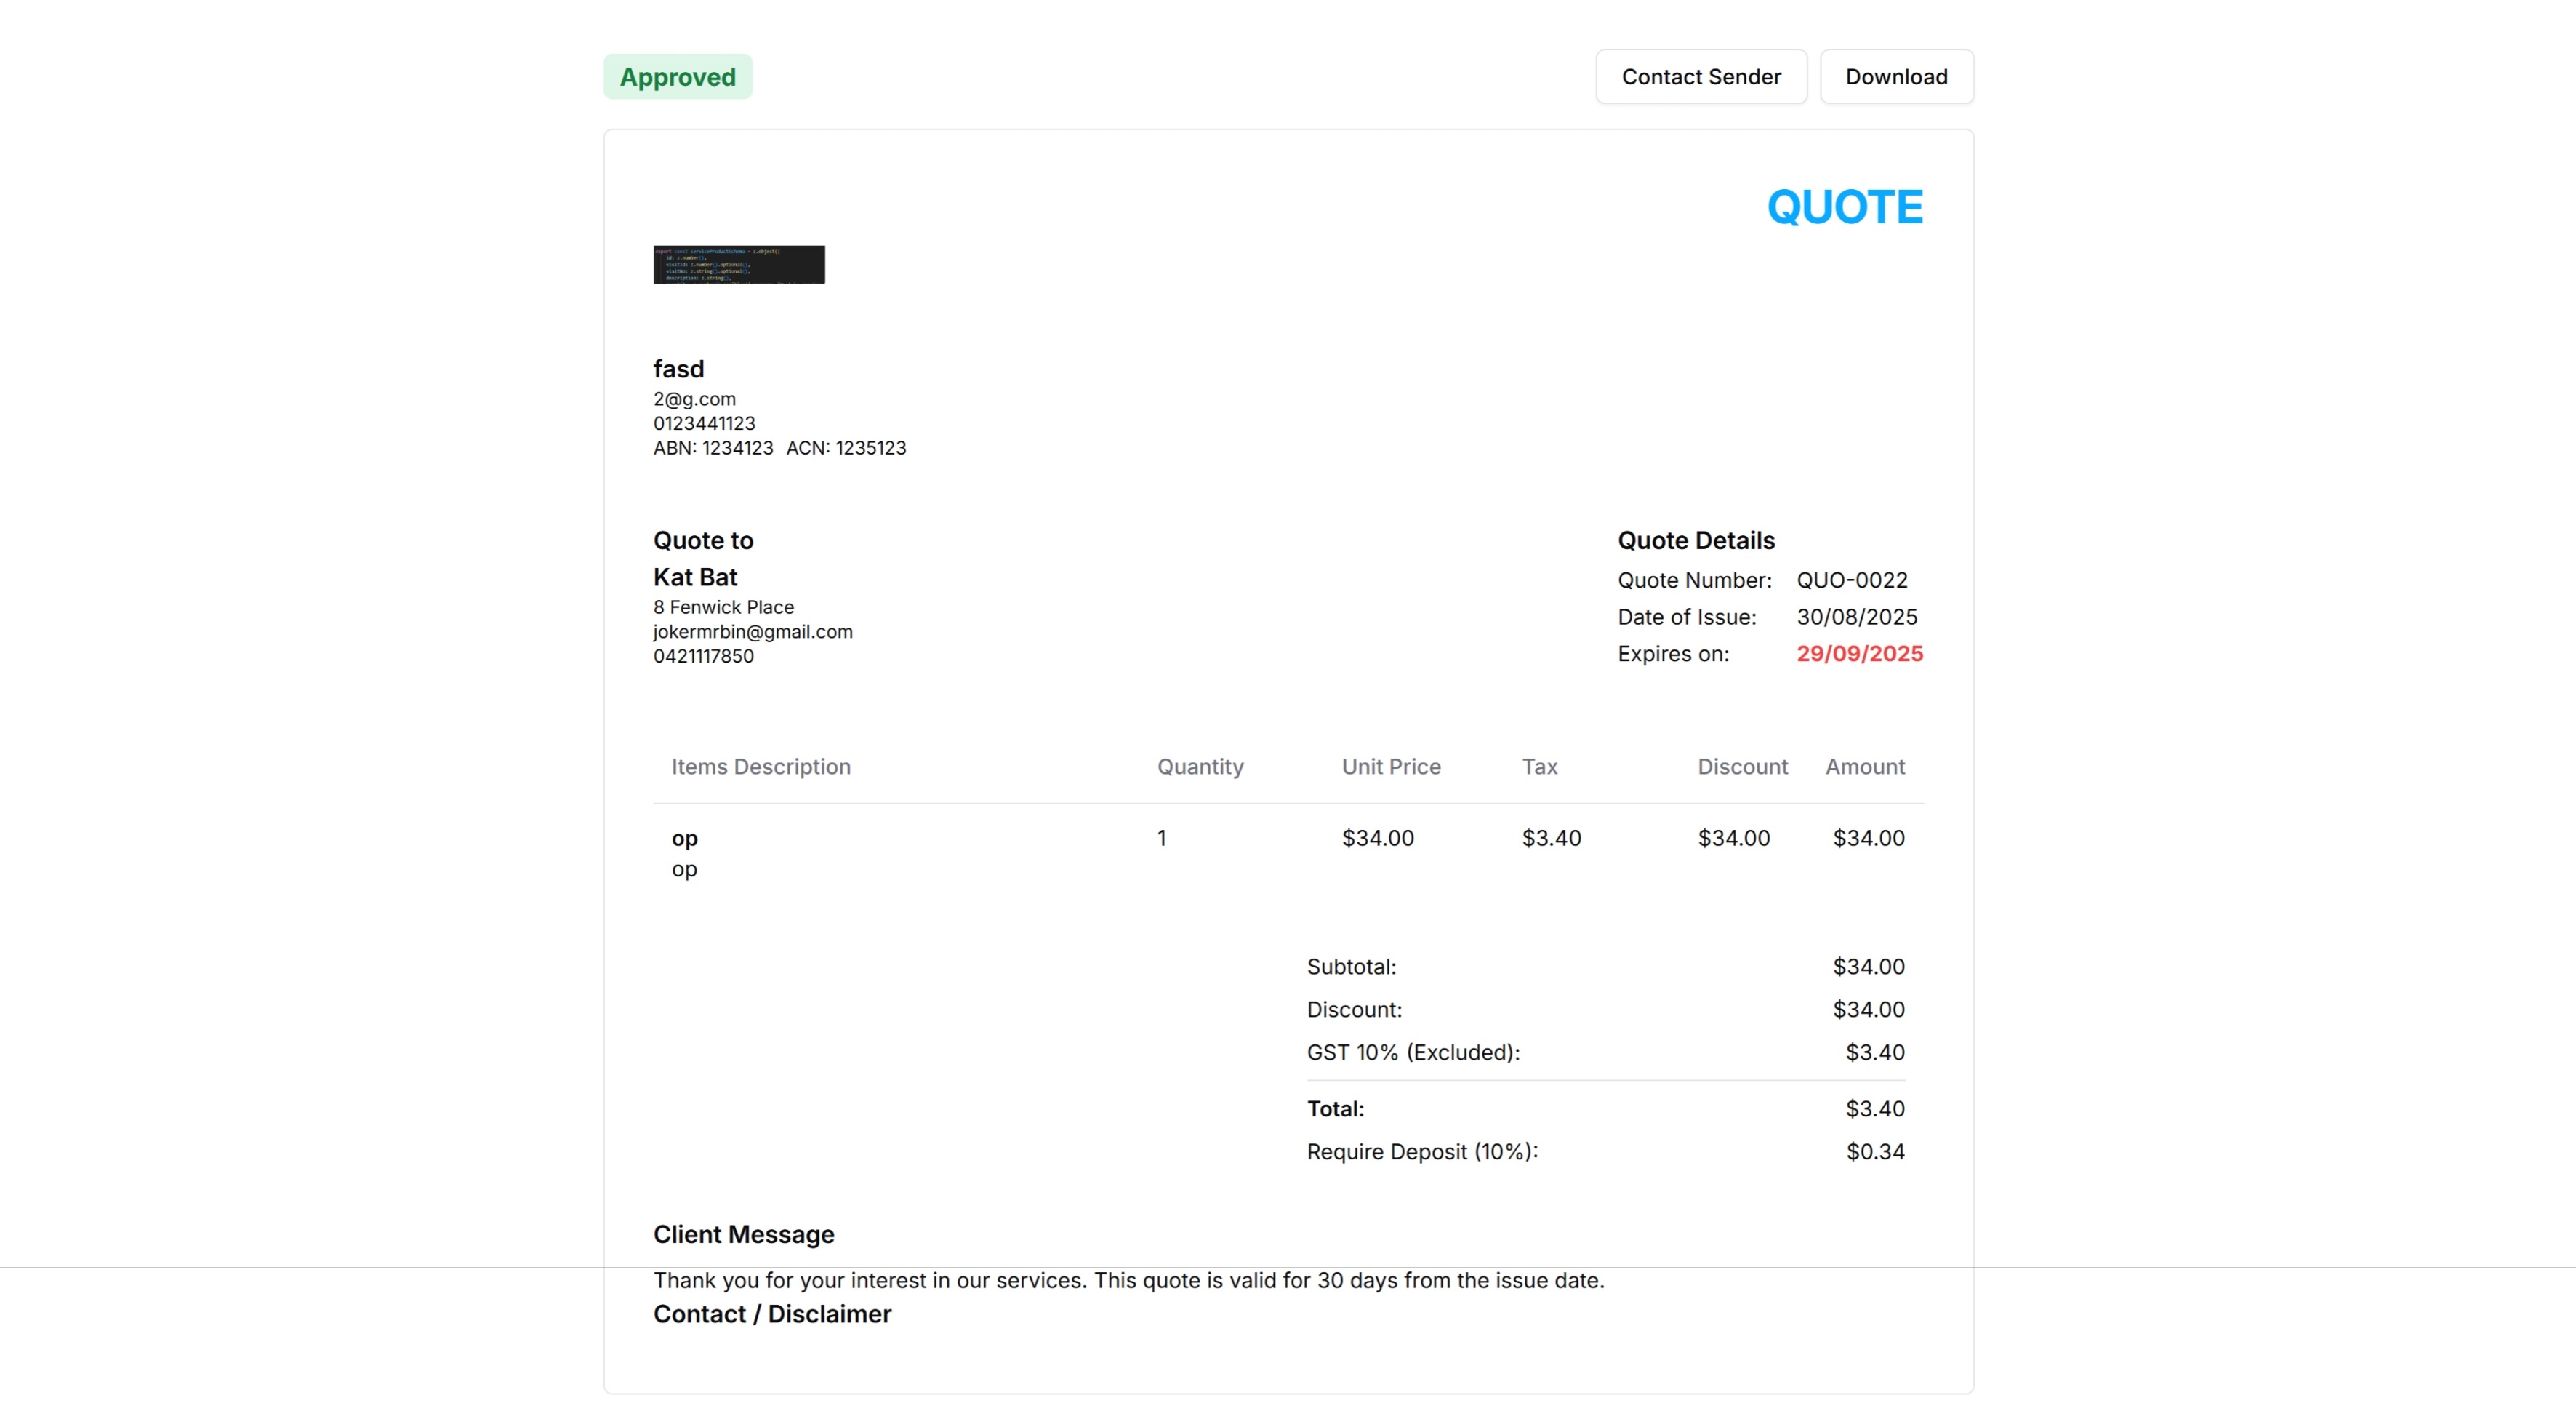
Task: Click the client name Kat Bat
Action: tap(695, 577)
